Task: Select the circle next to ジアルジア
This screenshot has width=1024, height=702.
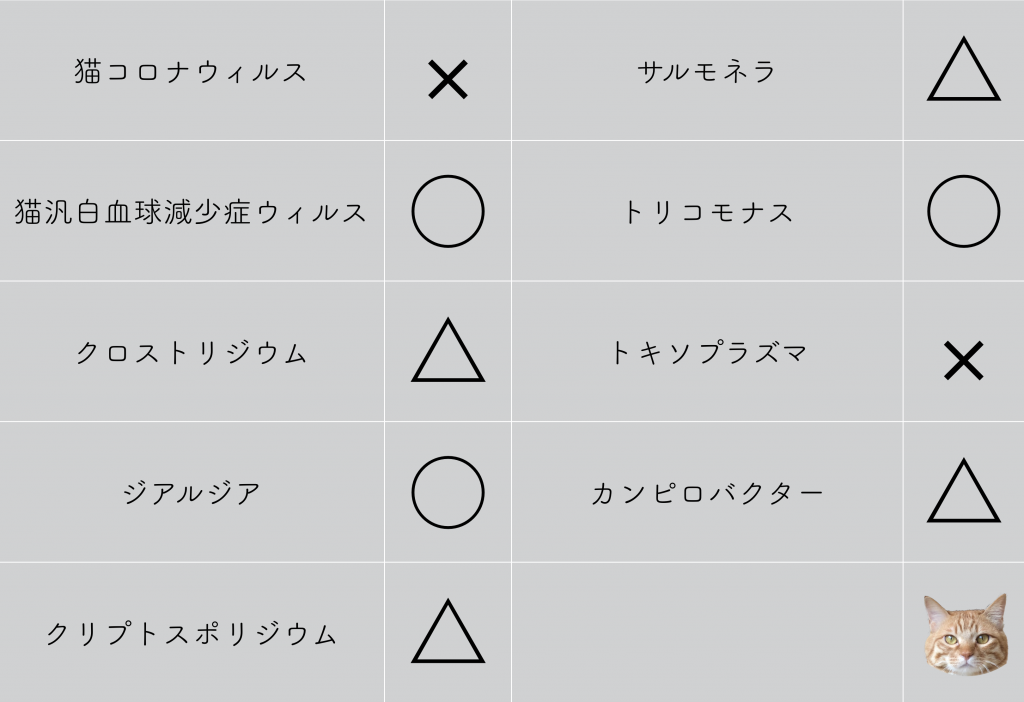Action: 448,492
